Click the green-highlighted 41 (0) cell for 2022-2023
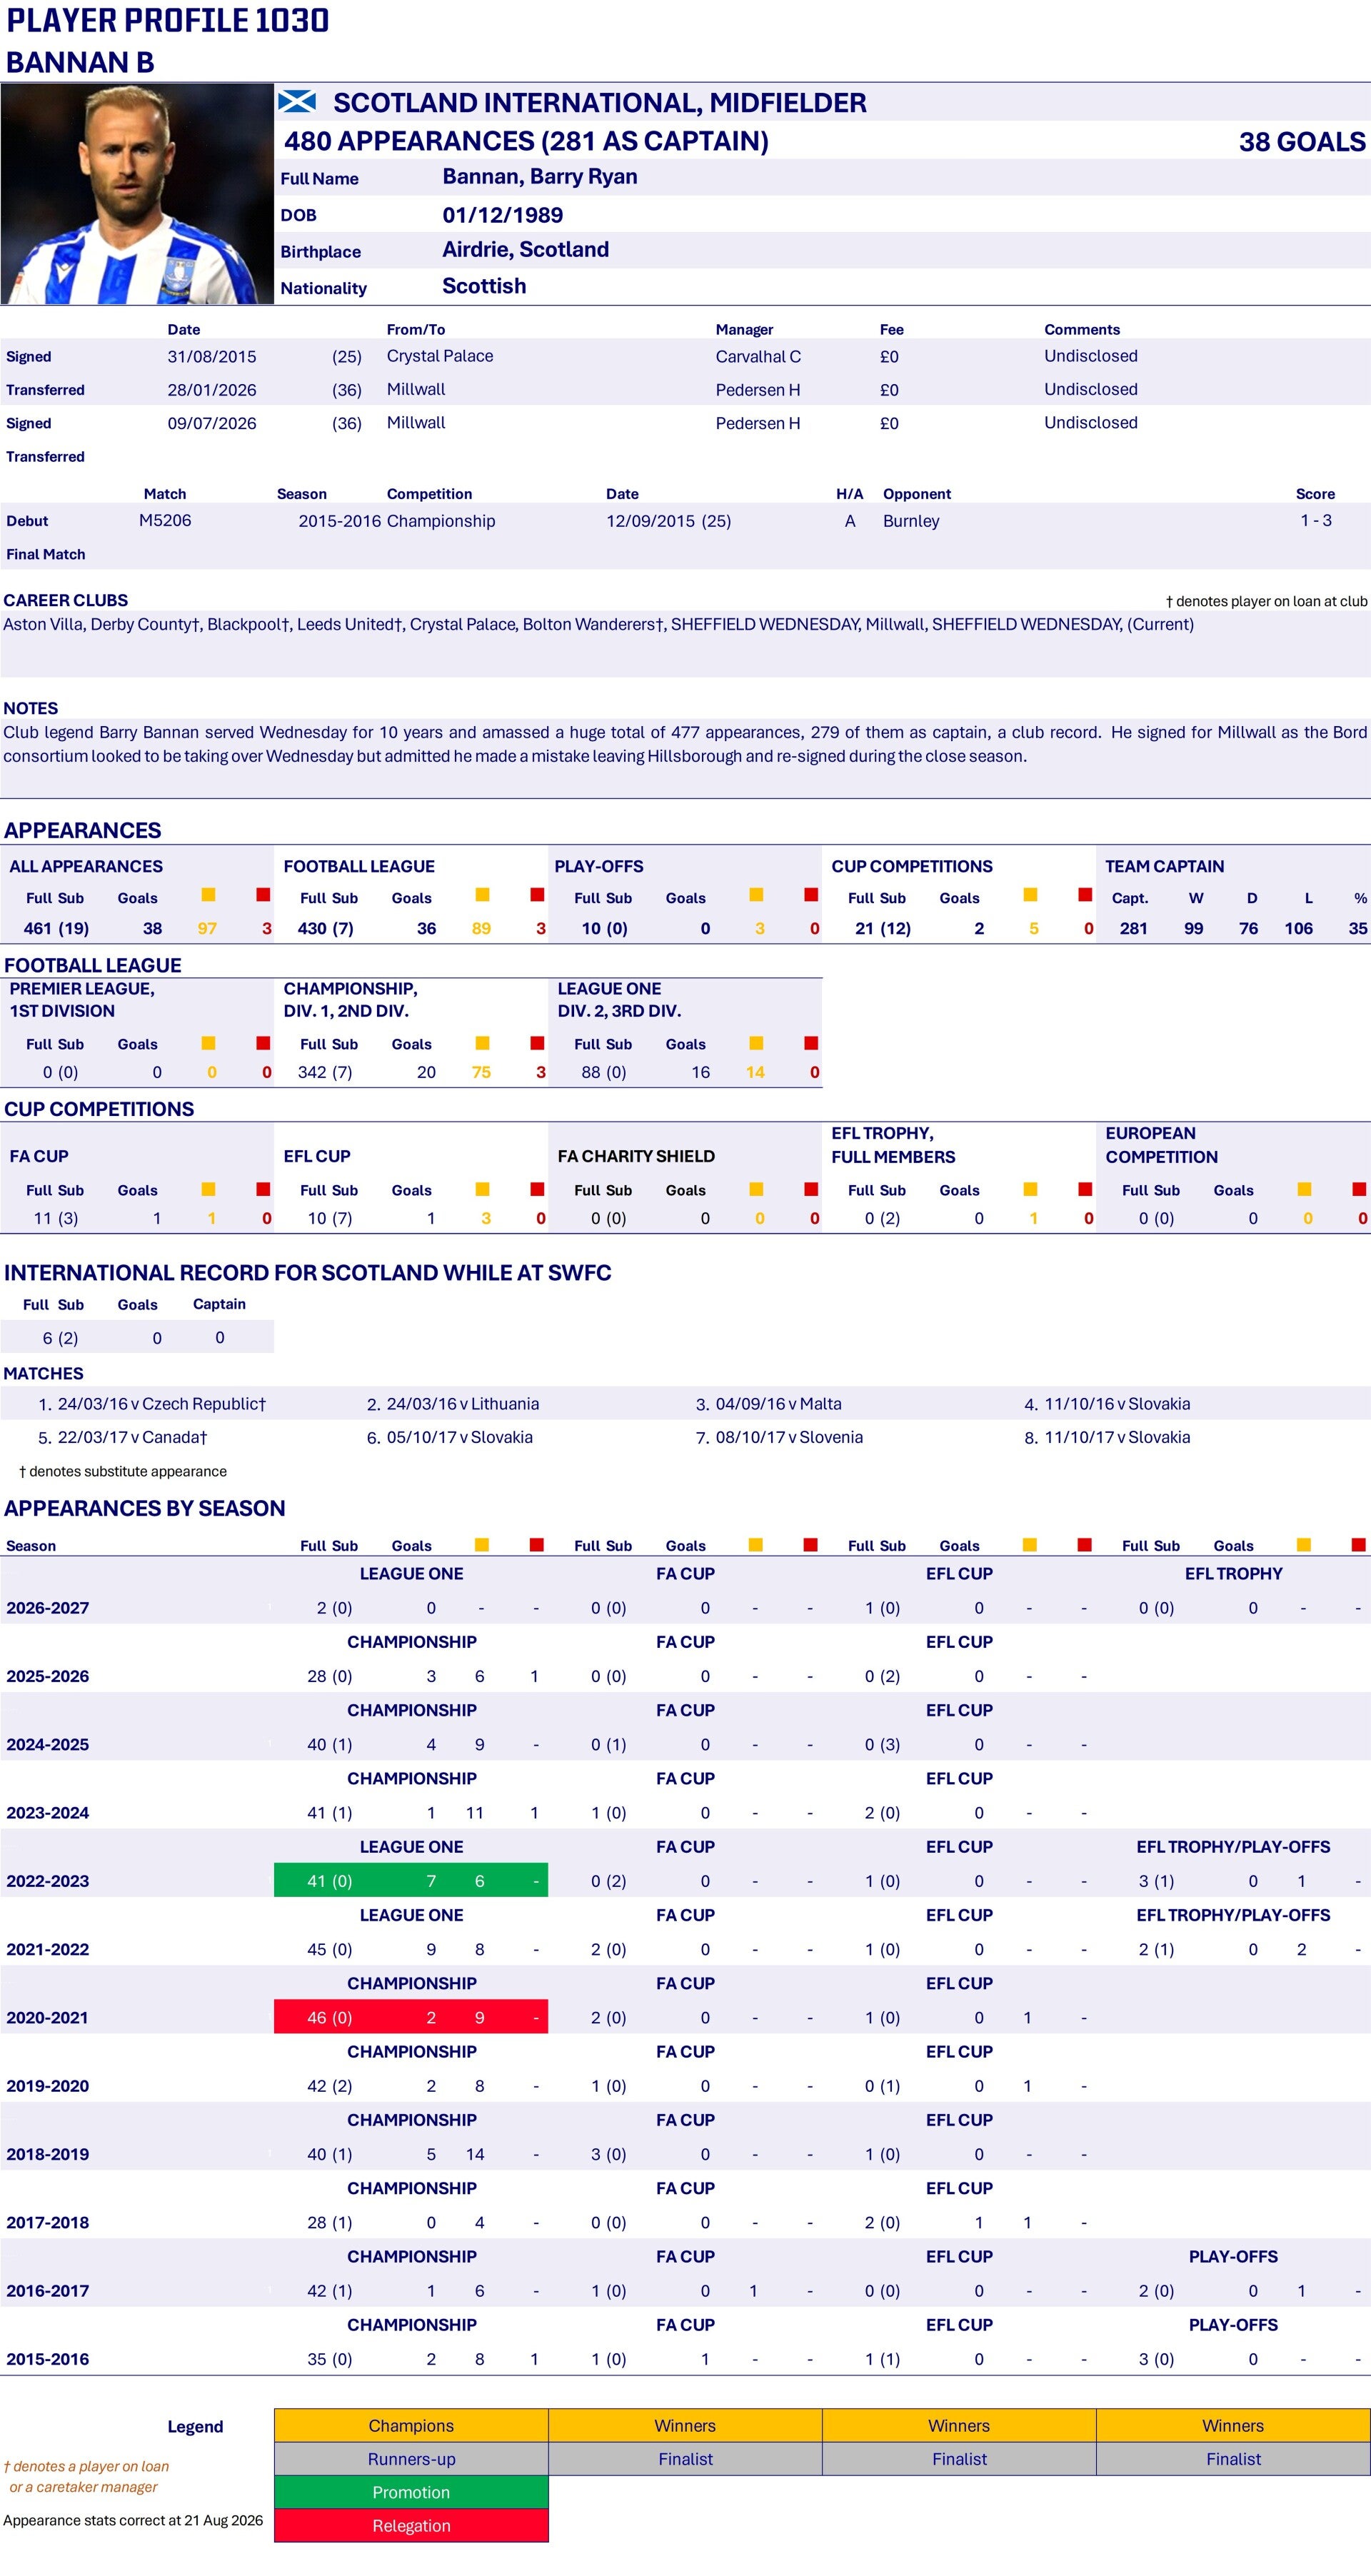 click(411, 1880)
